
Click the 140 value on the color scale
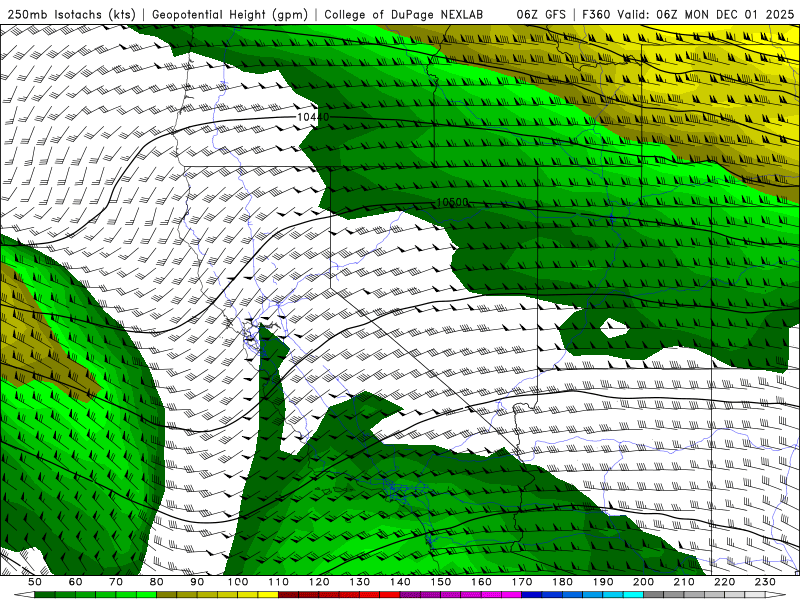400,582
